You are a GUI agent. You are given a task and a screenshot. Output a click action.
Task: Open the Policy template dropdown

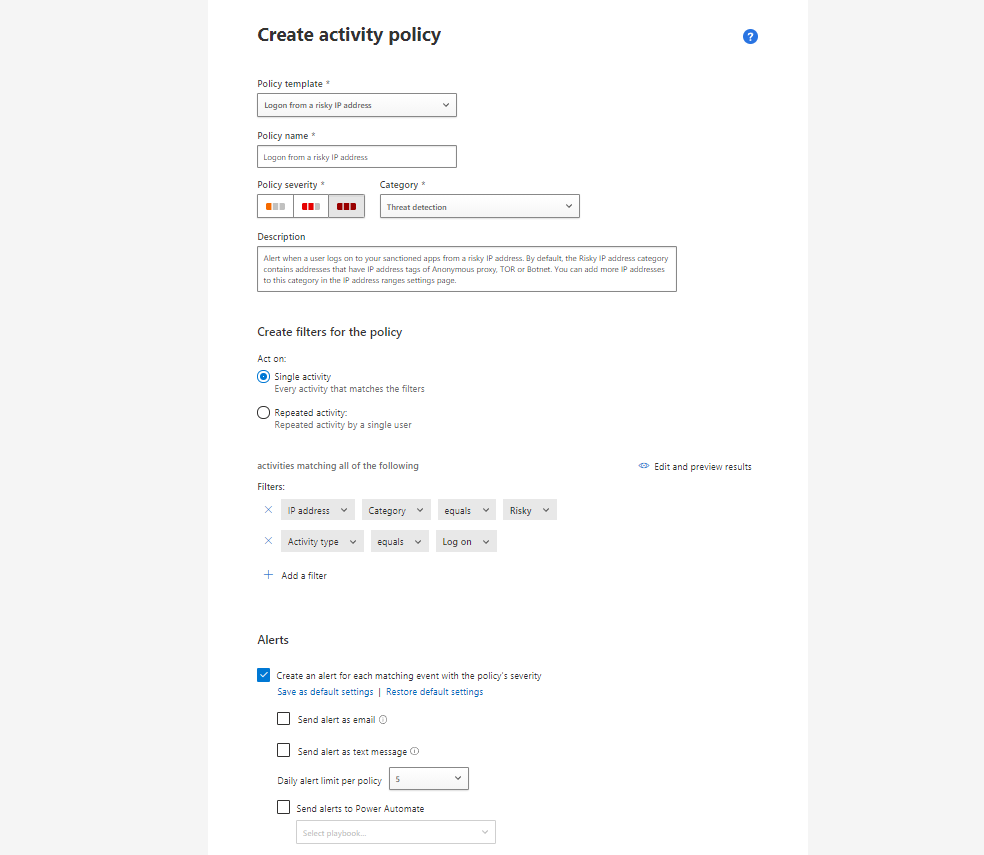pos(356,105)
